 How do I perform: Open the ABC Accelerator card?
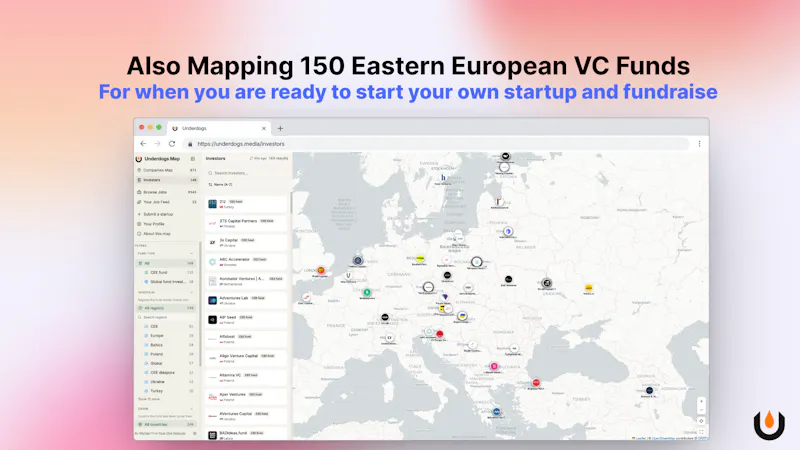click(246, 262)
